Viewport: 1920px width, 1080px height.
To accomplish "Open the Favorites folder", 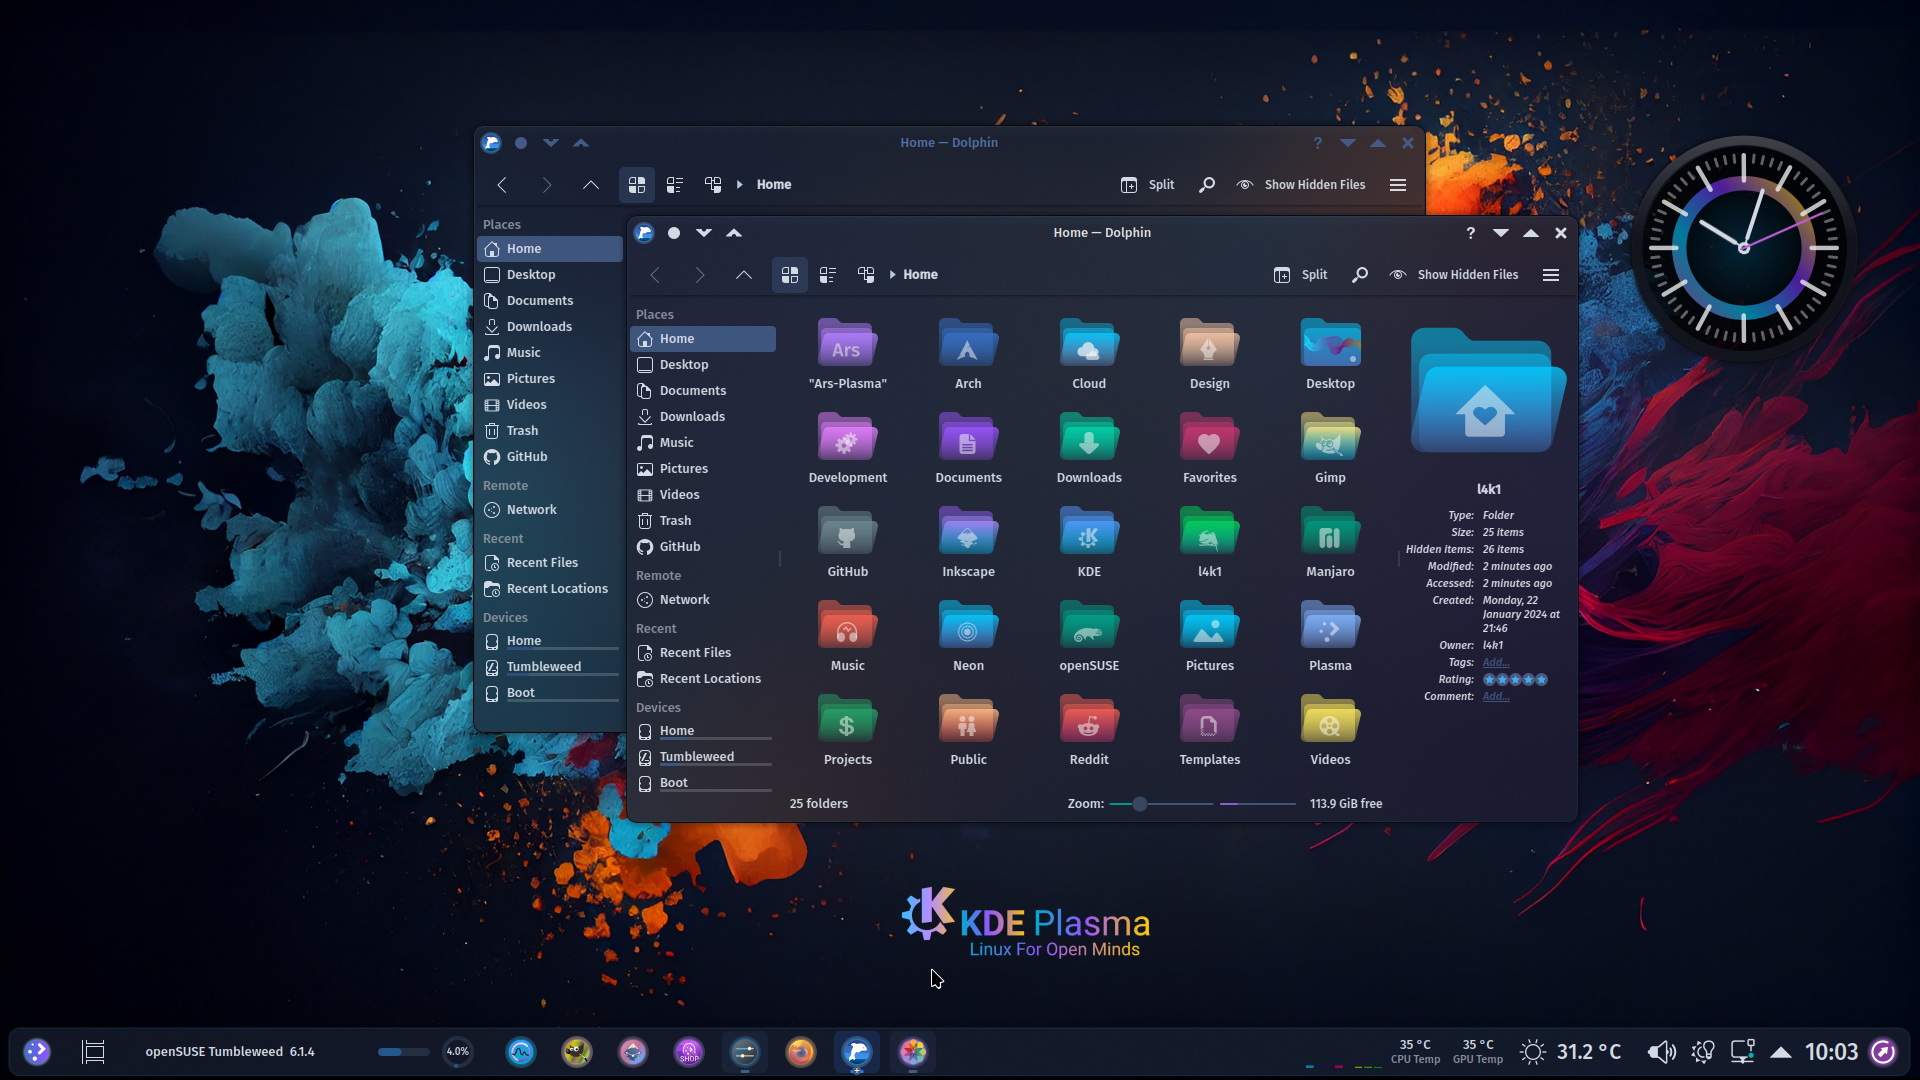I will [x=1209, y=448].
